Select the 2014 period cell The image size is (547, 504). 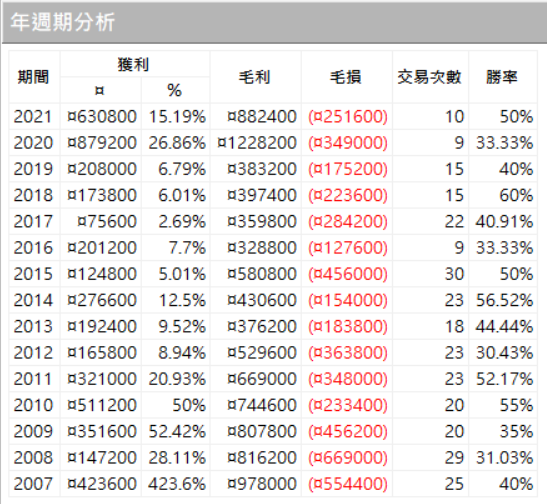click(33, 300)
